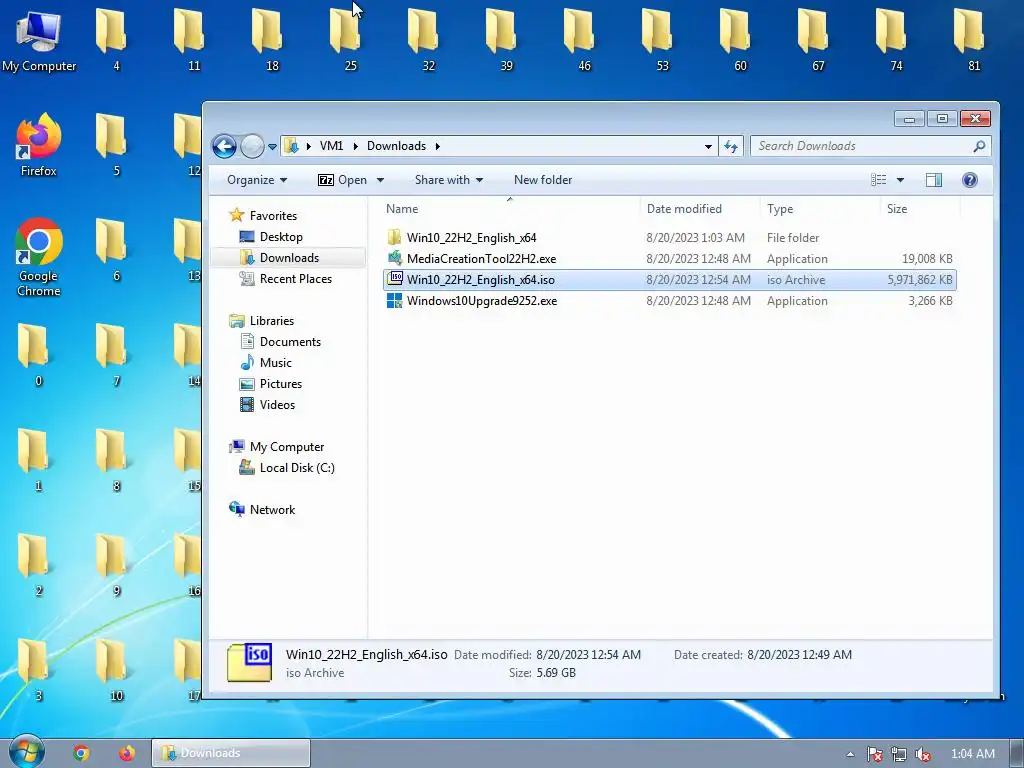Launch Chrome from the taskbar
1024x768 pixels.
(81, 753)
